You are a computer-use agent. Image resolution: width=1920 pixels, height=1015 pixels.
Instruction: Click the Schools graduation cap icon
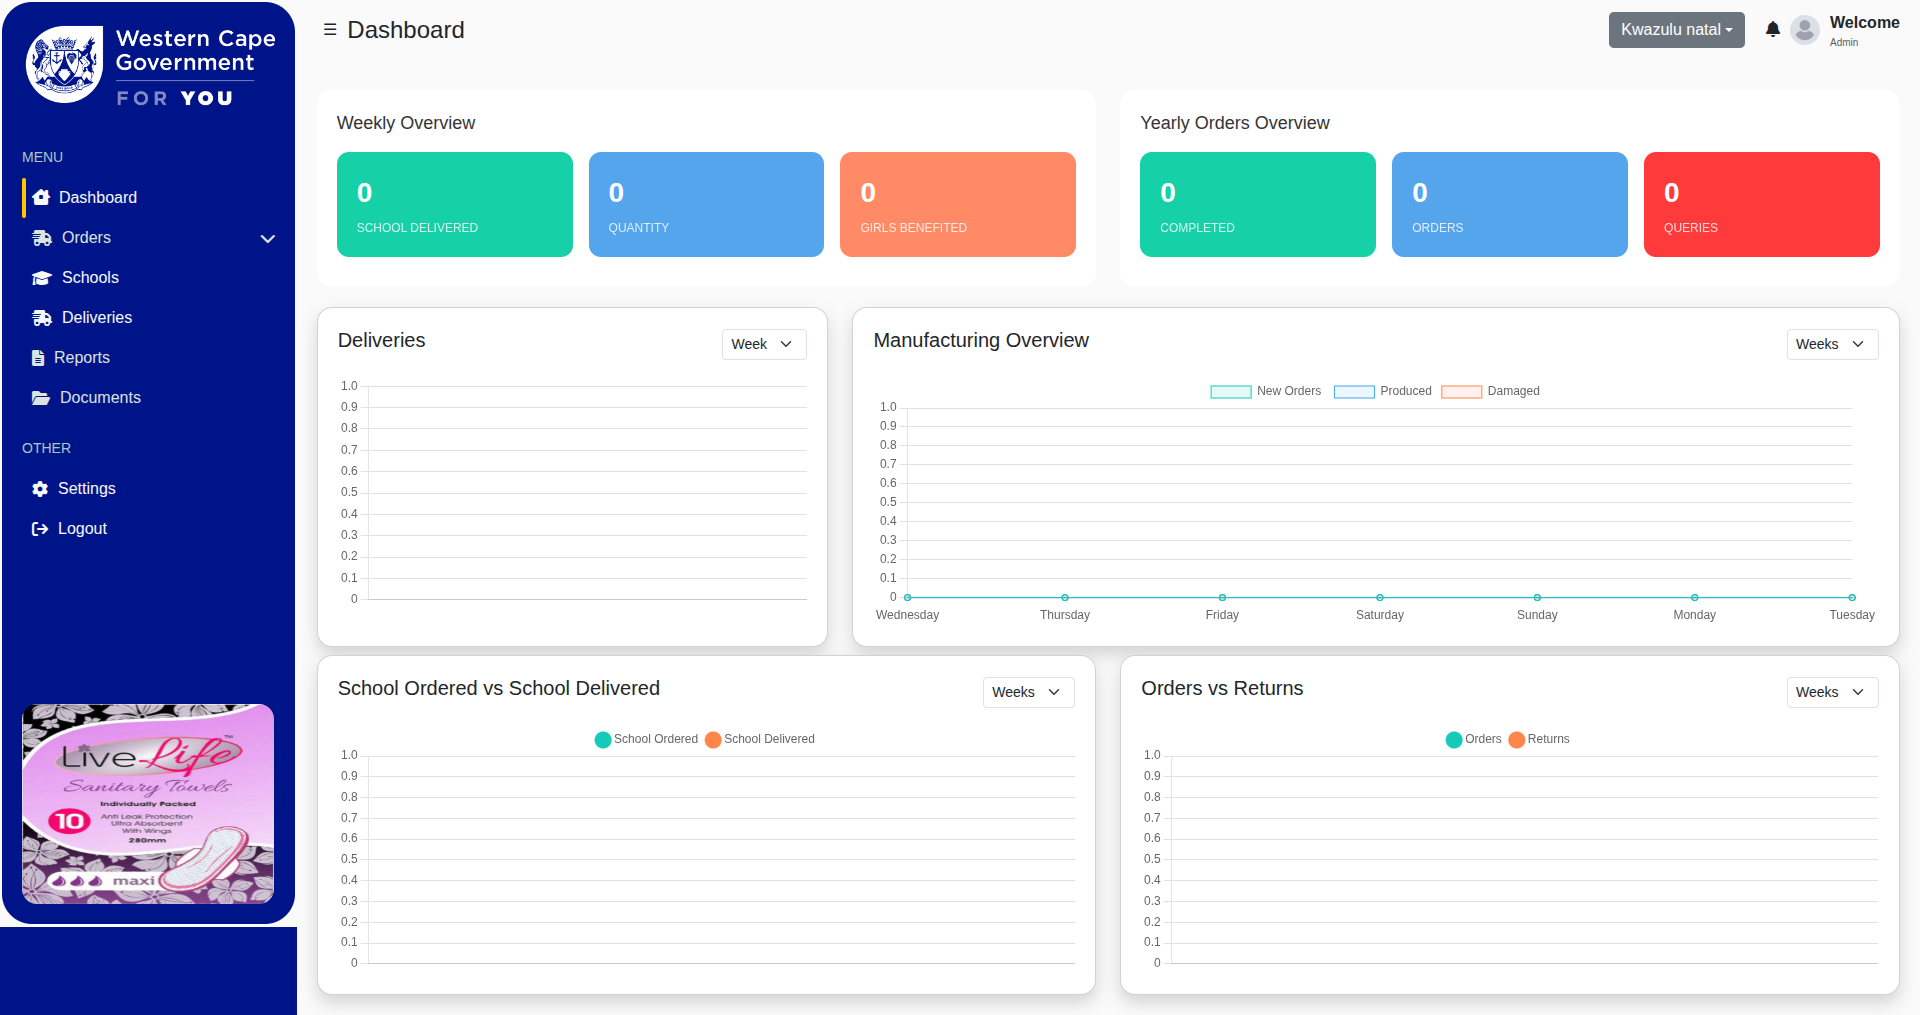tap(41, 277)
